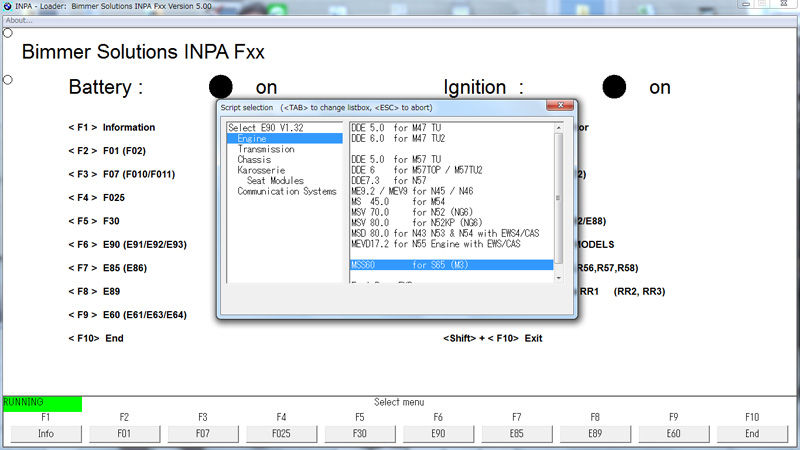Select ME9.2 / MEV9 for N45 / N46
The image size is (800, 450).
pos(412,191)
